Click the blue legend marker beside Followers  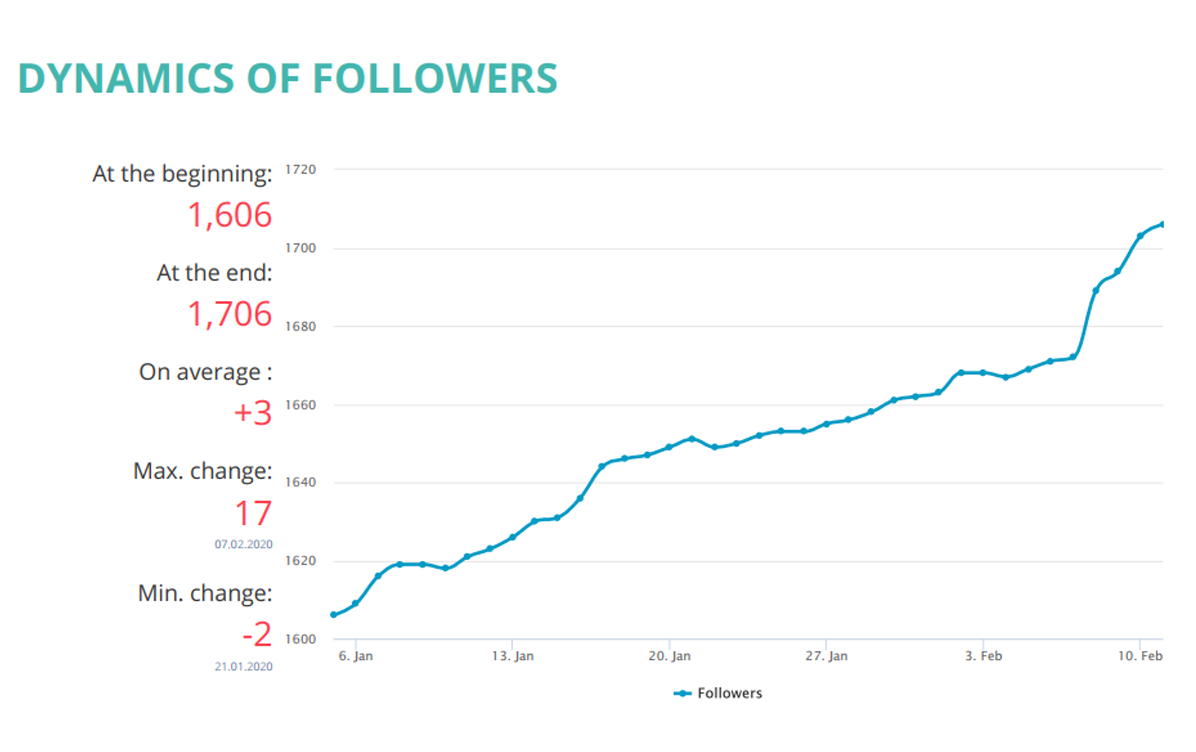click(683, 693)
